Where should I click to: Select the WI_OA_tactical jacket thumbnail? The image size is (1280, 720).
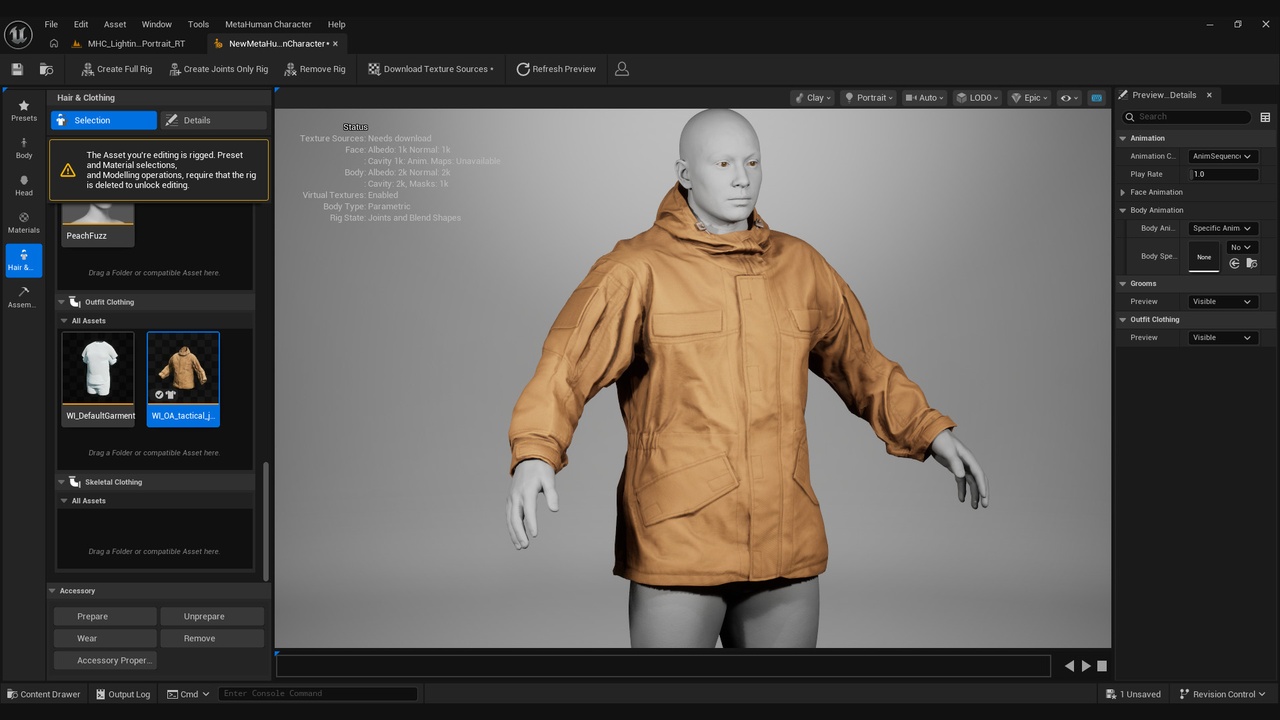coord(183,379)
